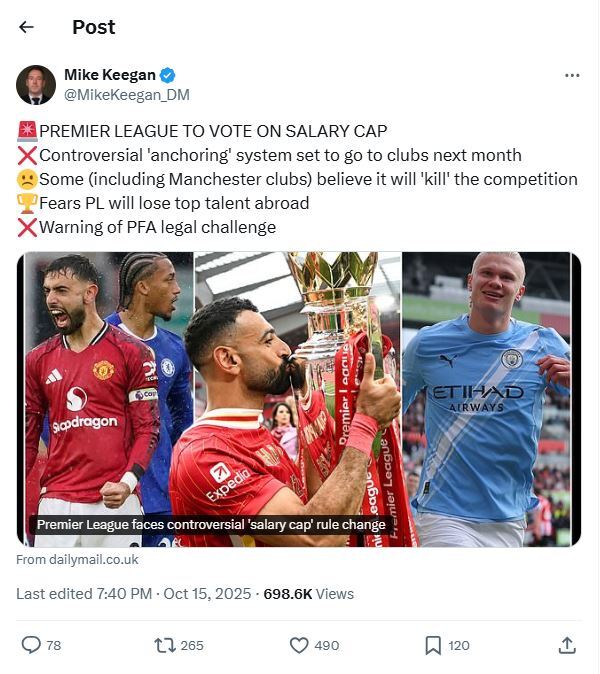This screenshot has height=674, width=600.
Task: Open the article preview image card
Action: (299, 399)
